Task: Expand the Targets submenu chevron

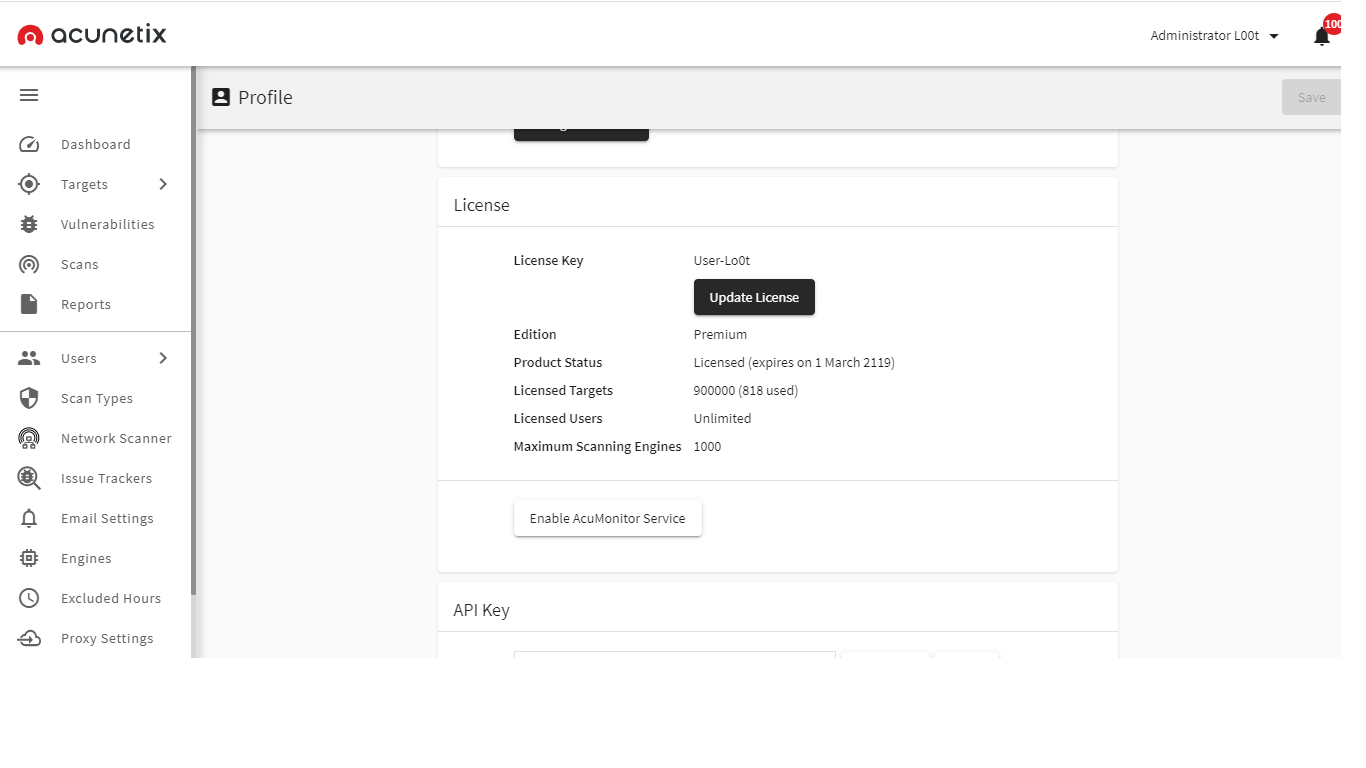Action: pyautogui.click(x=163, y=184)
